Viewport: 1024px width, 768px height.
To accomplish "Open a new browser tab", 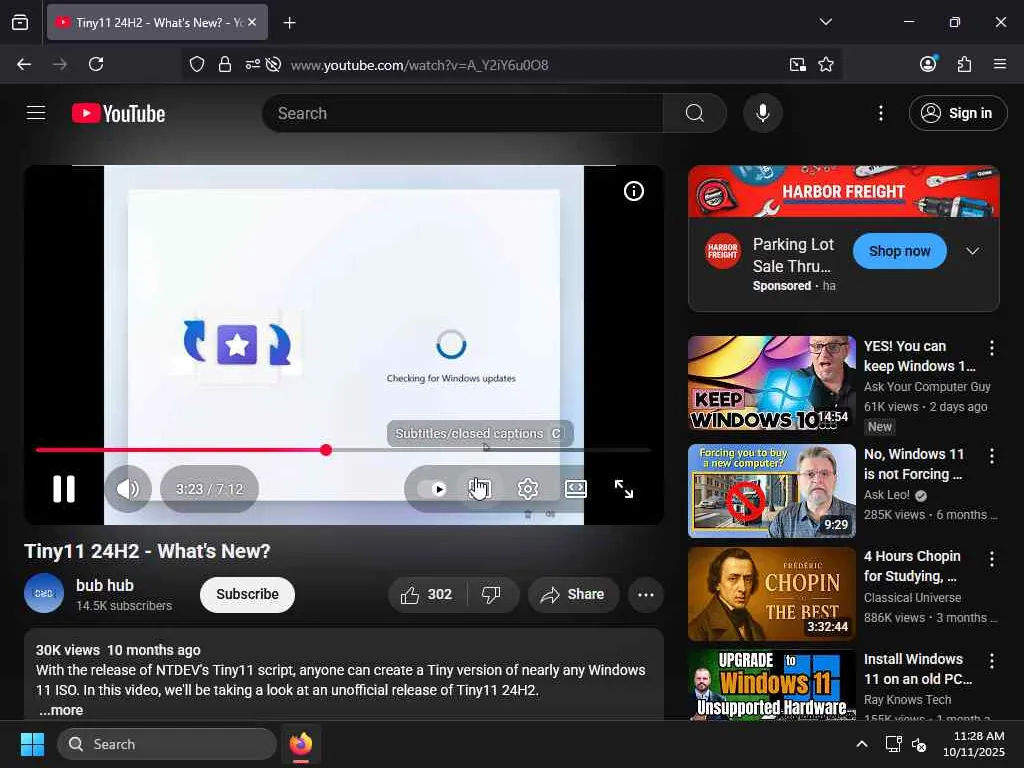I will [289, 23].
